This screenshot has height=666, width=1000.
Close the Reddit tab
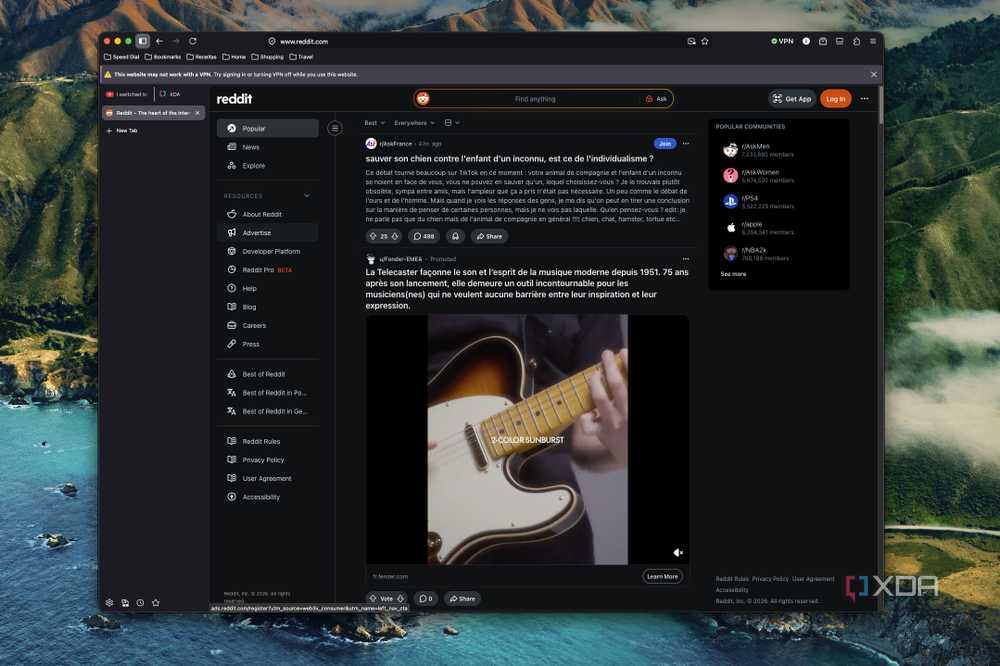pos(198,113)
